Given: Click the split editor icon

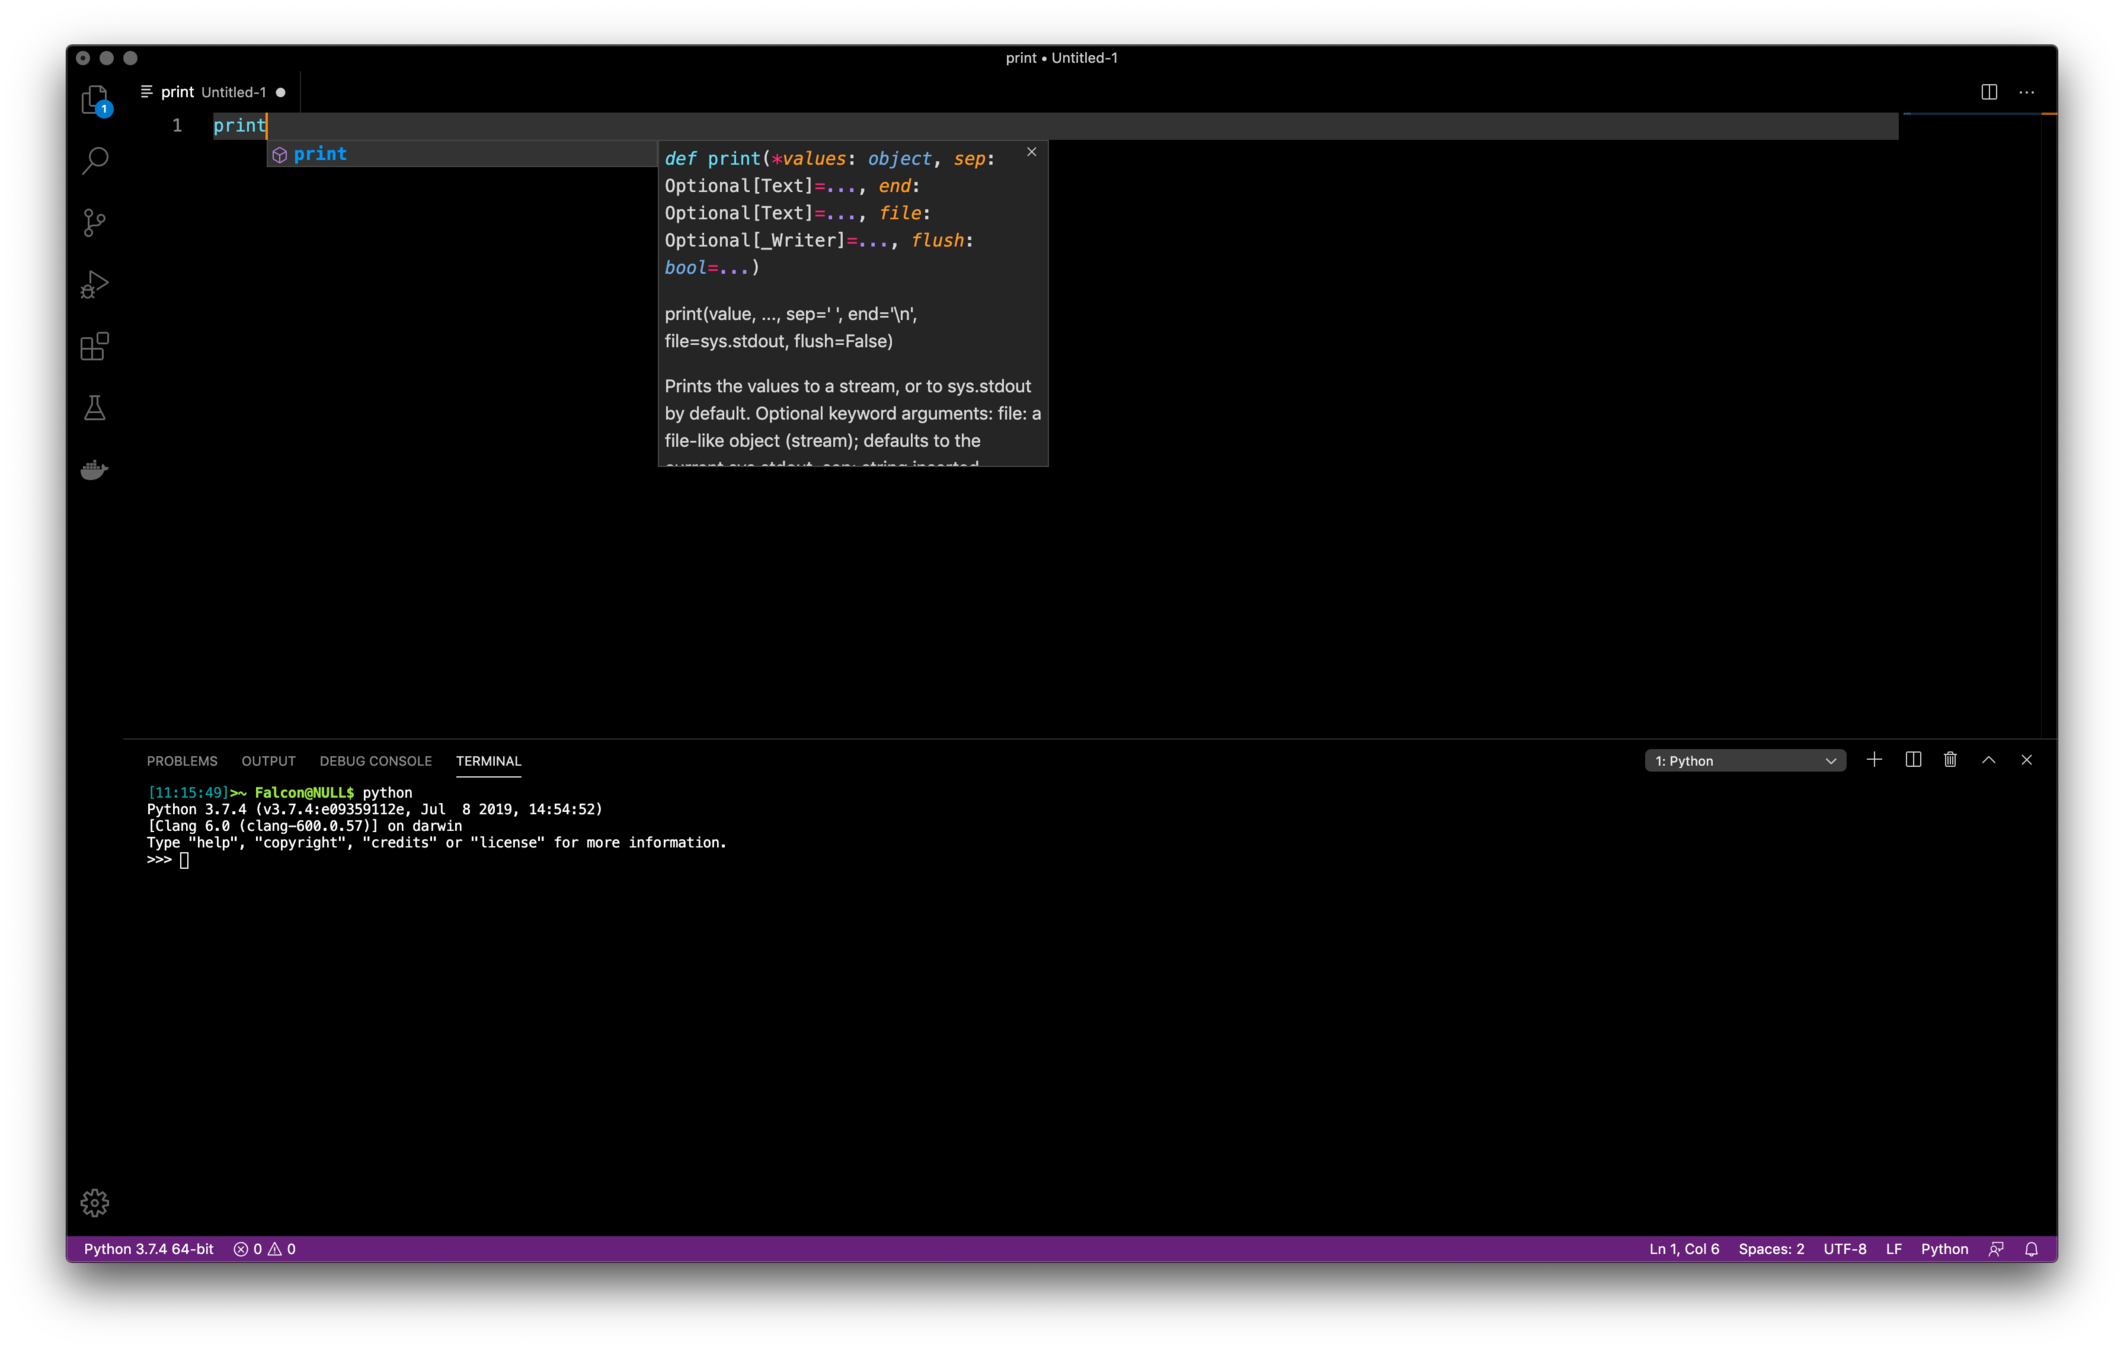Looking at the screenshot, I should tap(1989, 92).
